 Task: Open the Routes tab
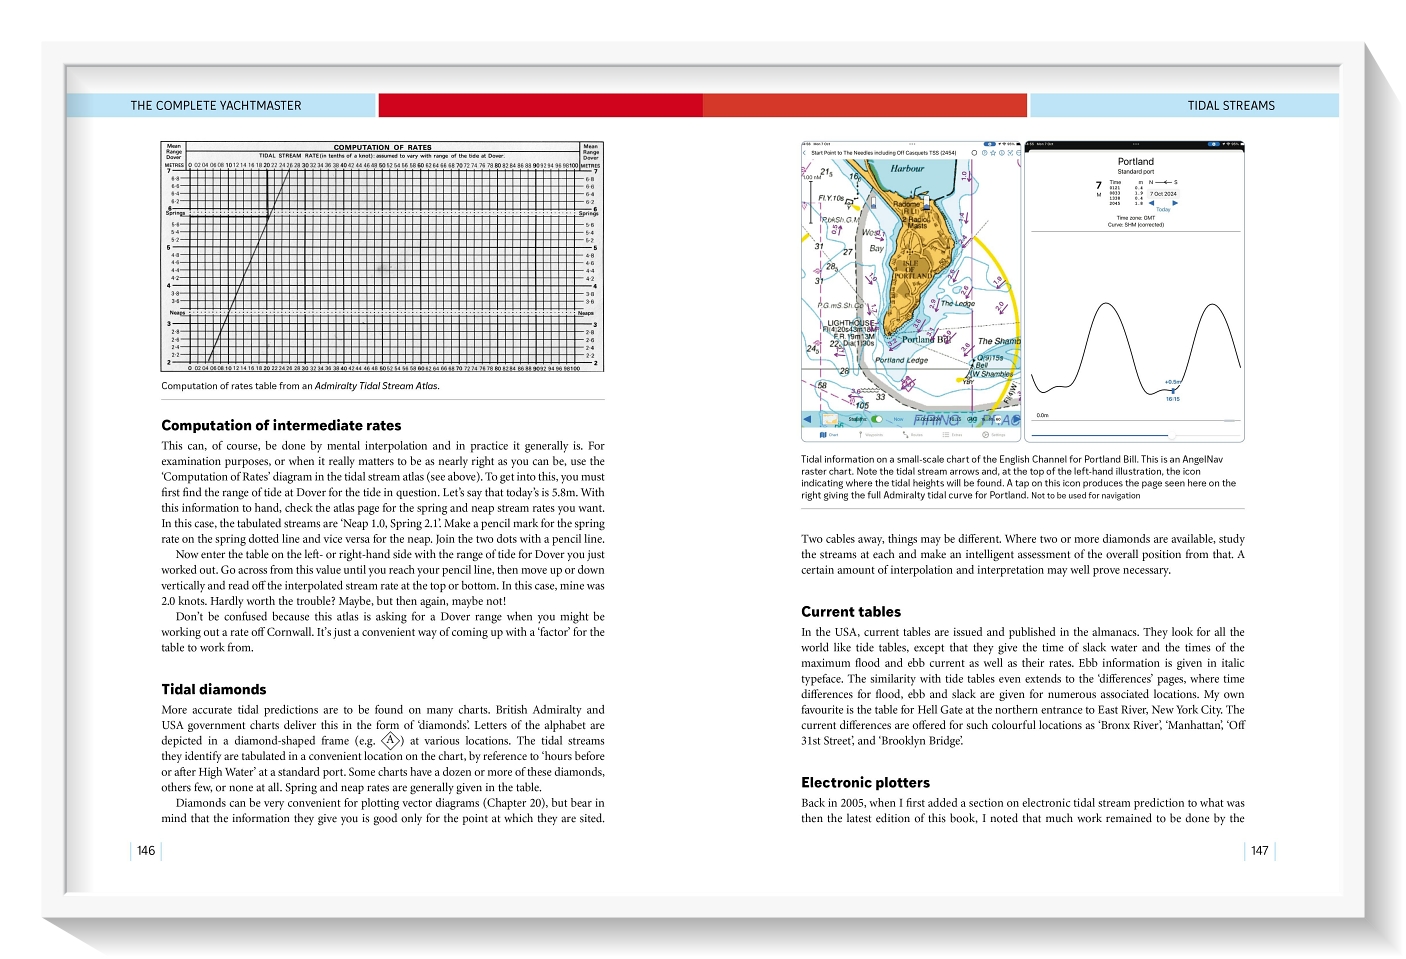pyautogui.click(x=911, y=435)
